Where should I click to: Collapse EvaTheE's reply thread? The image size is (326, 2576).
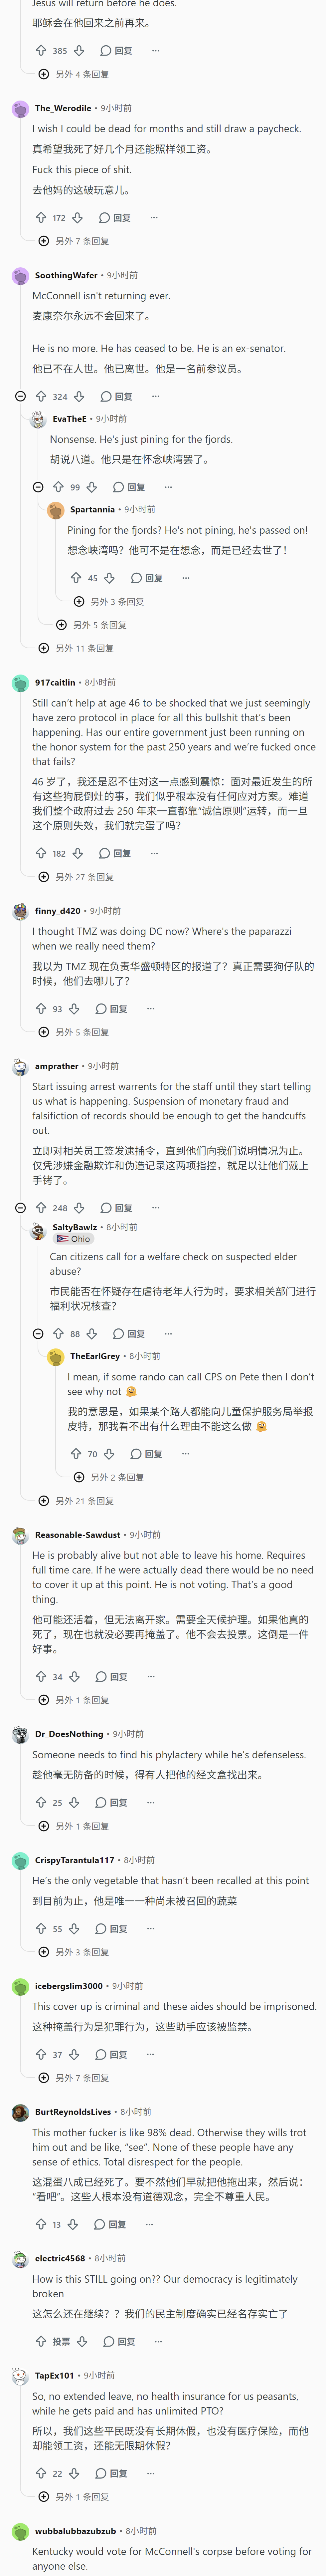(38, 487)
